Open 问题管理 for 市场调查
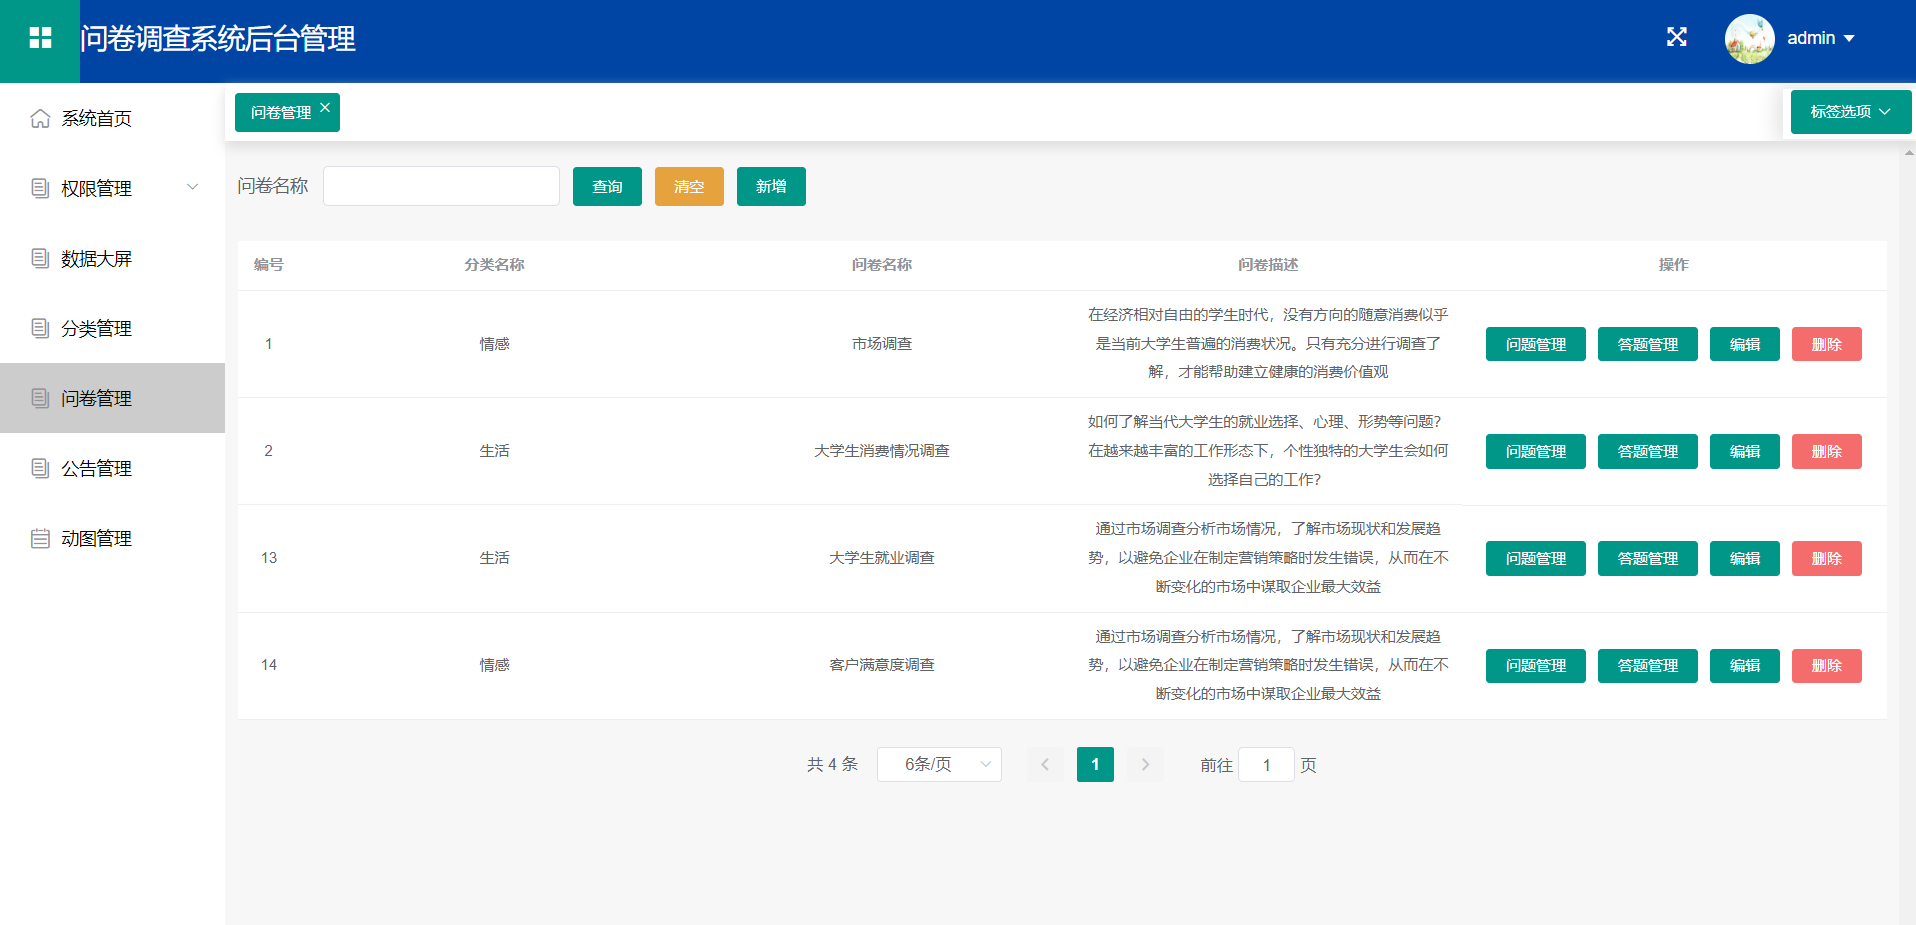Image resolution: width=1916 pixels, height=925 pixels. pos(1536,344)
